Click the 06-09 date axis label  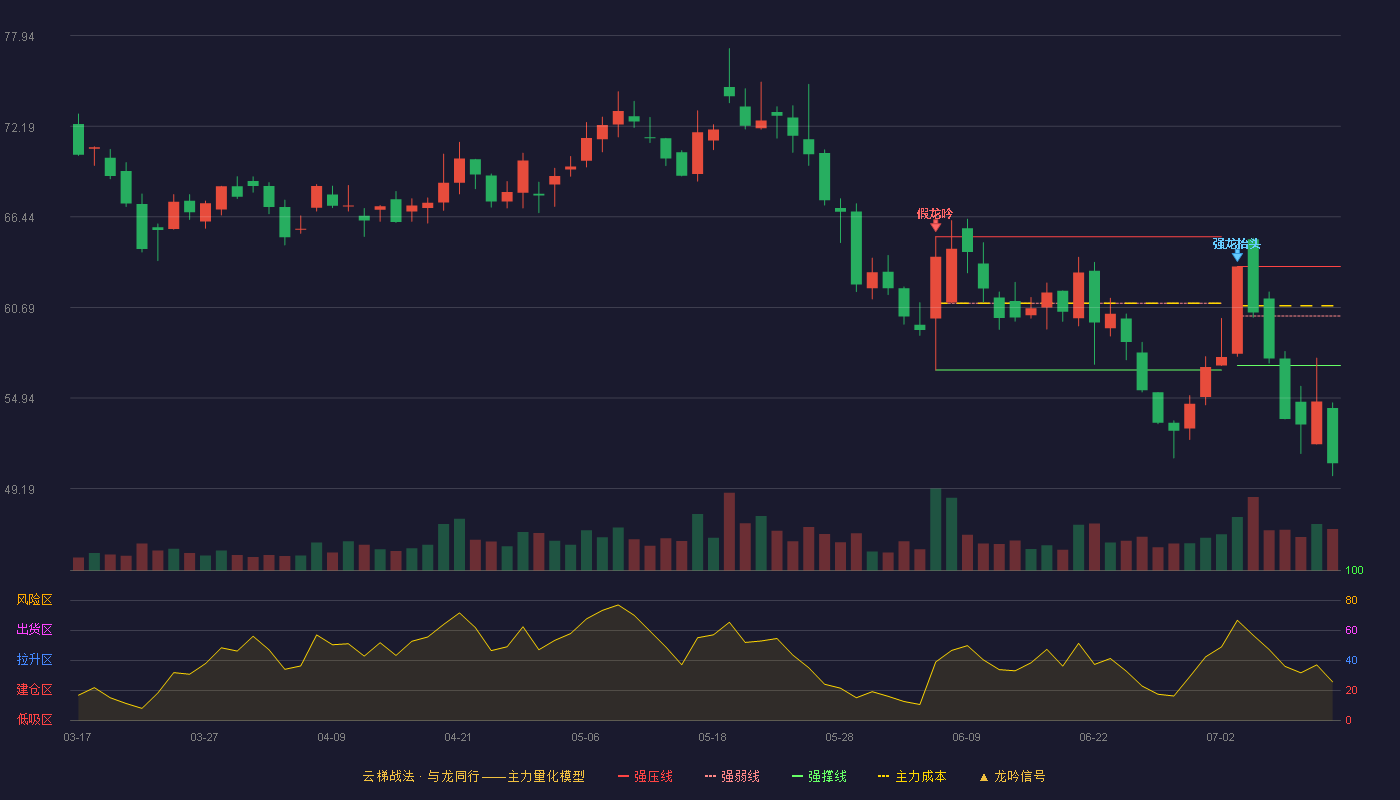[x=966, y=737]
